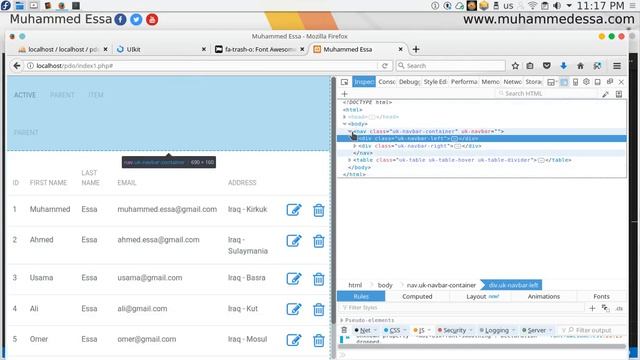Select the body breadcrumb
The height and width of the screenshot is (360, 640).
(x=385, y=285)
